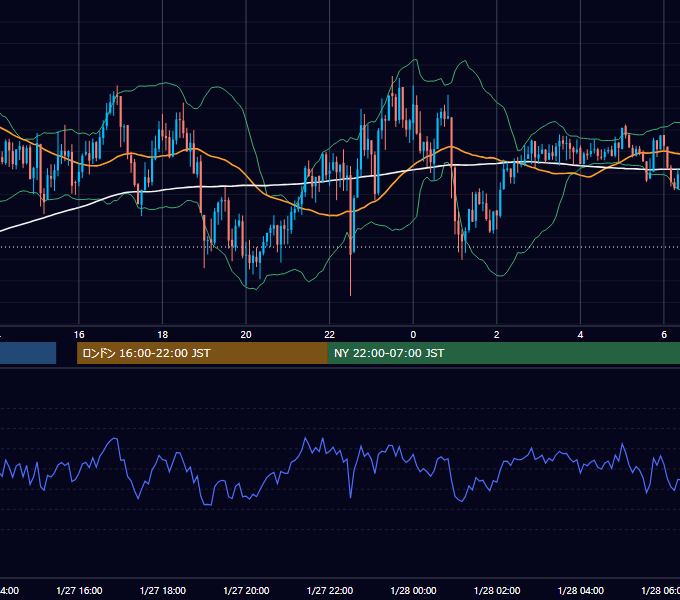The width and height of the screenshot is (680, 600).
Task: Click hour label 6 under price chart
Action: tap(664, 335)
